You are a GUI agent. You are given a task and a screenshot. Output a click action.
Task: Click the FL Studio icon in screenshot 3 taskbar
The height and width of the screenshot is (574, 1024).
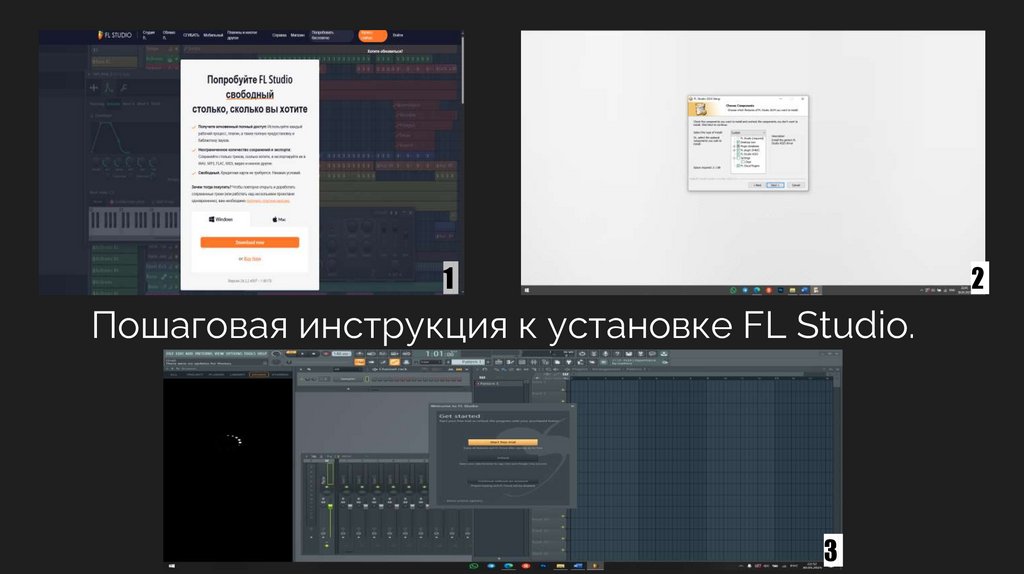[595, 566]
